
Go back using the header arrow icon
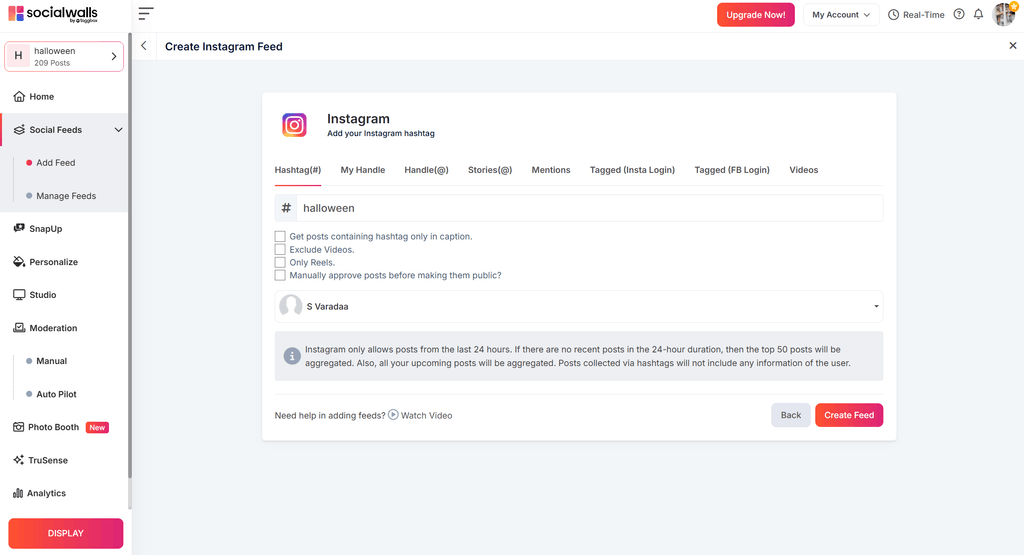144,46
